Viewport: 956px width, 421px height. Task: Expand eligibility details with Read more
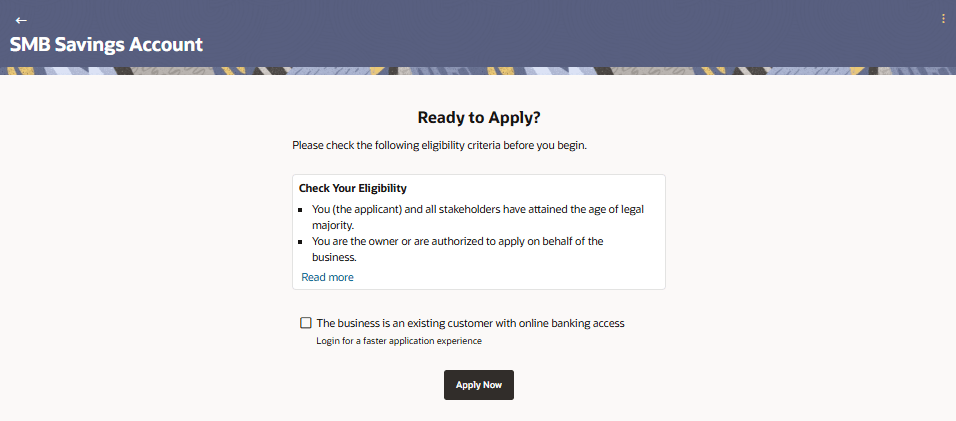pos(327,277)
